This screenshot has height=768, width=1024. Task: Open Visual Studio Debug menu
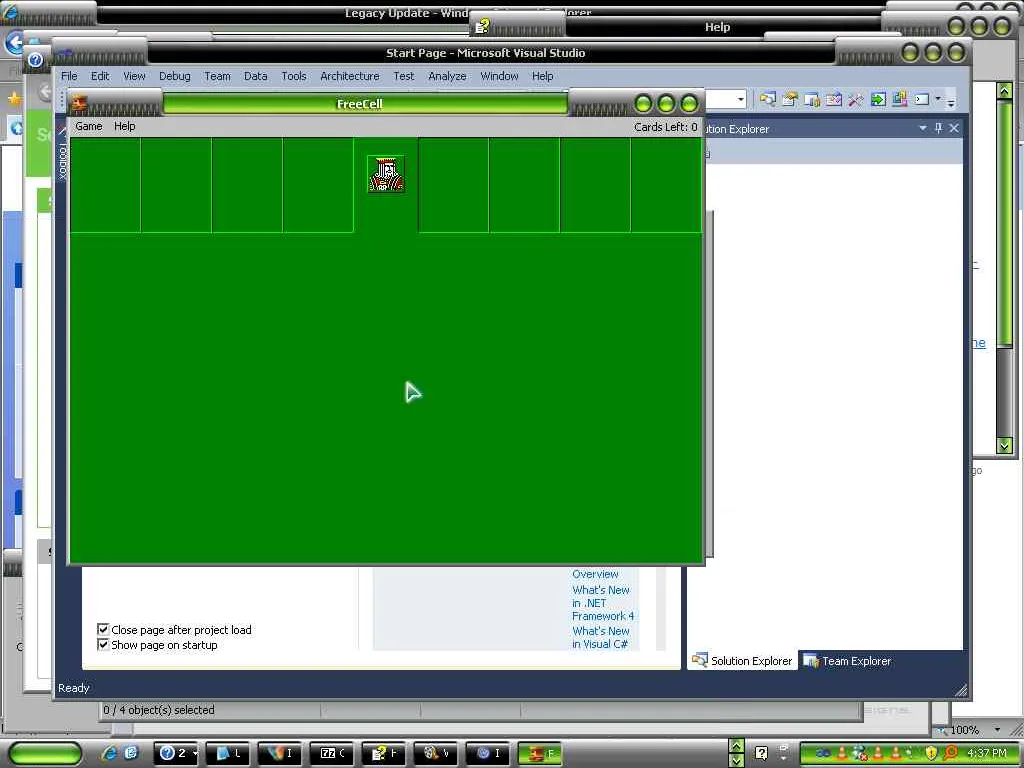tap(175, 76)
